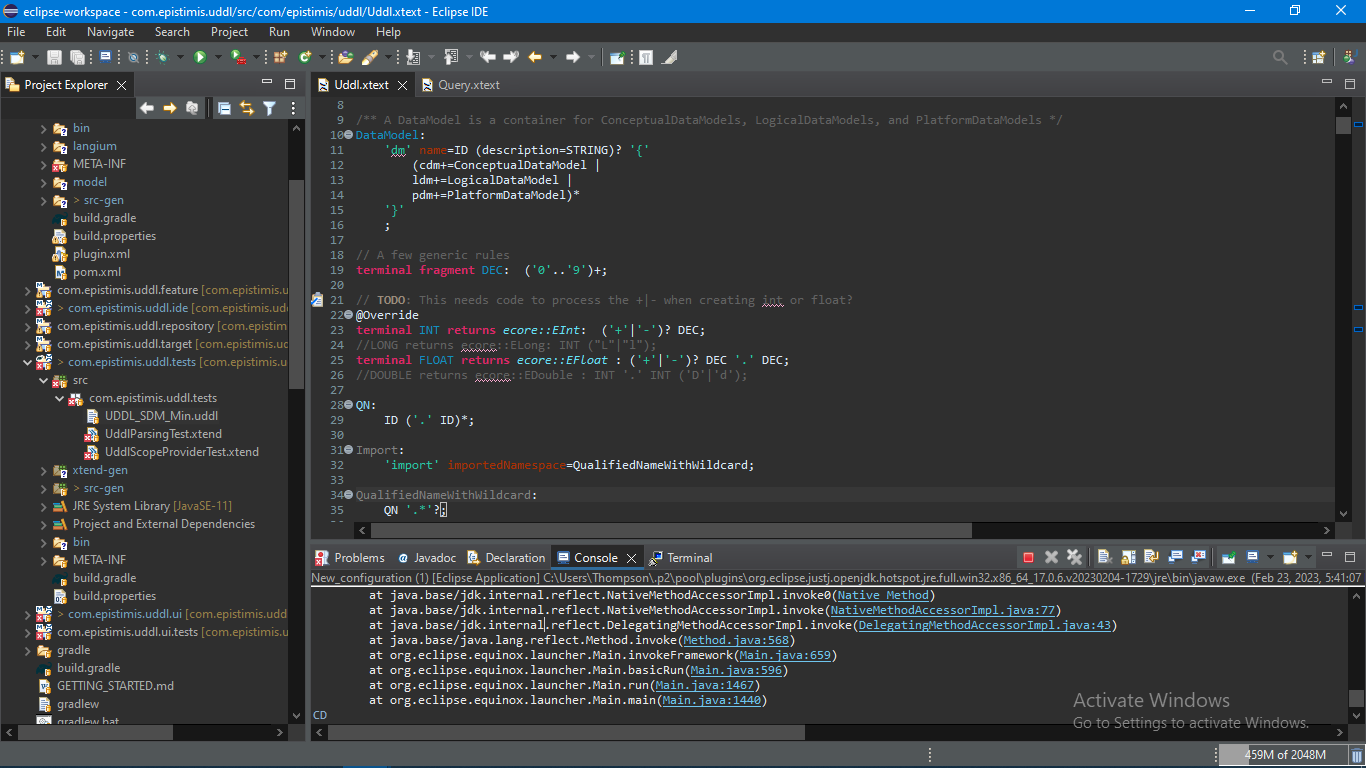
Task: Launch External Tools toolbar icon
Action: 238,57
